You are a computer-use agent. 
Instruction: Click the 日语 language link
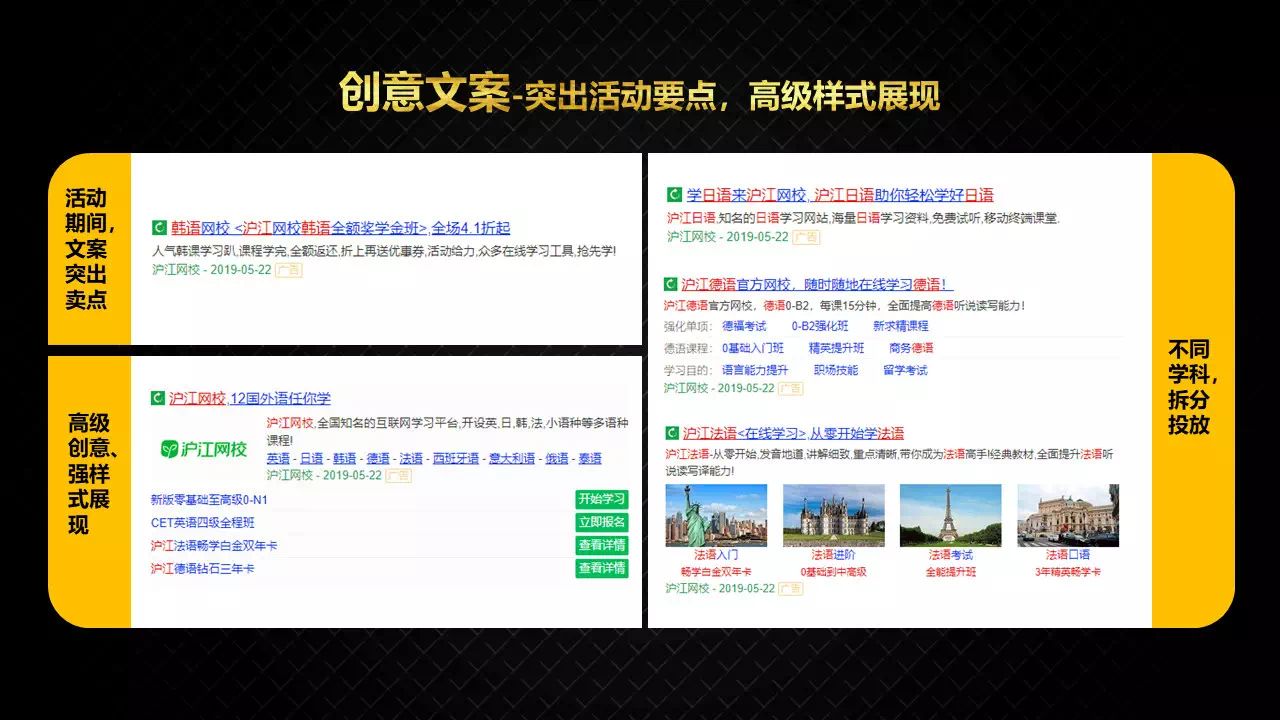click(x=311, y=459)
